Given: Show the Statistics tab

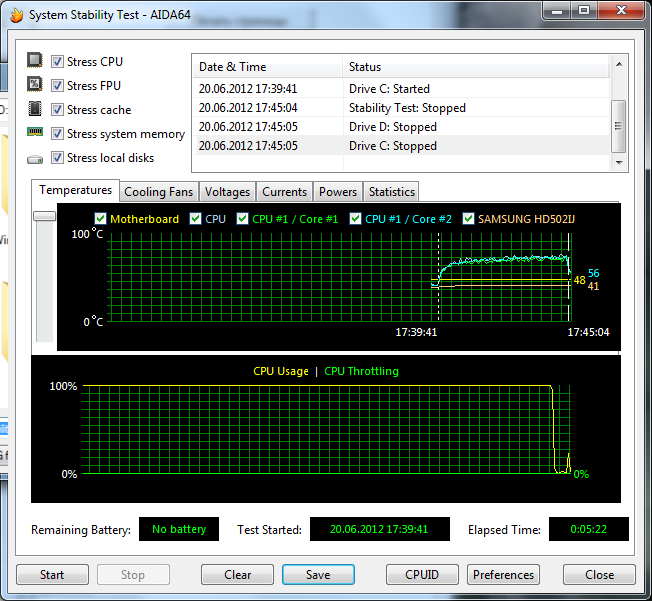Looking at the screenshot, I should pyautogui.click(x=391, y=192).
